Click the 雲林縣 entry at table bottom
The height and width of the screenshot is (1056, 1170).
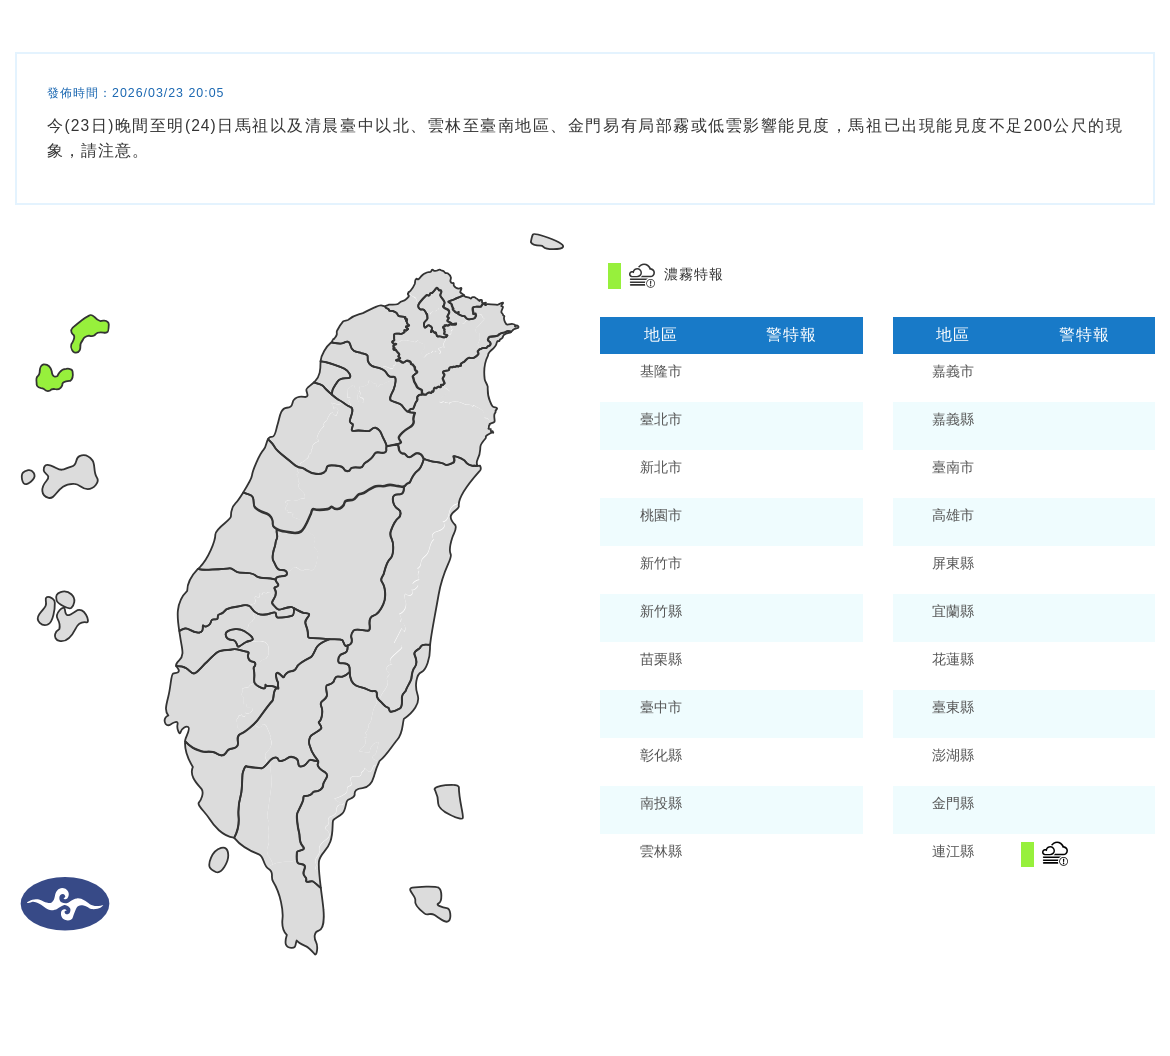(660, 851)
